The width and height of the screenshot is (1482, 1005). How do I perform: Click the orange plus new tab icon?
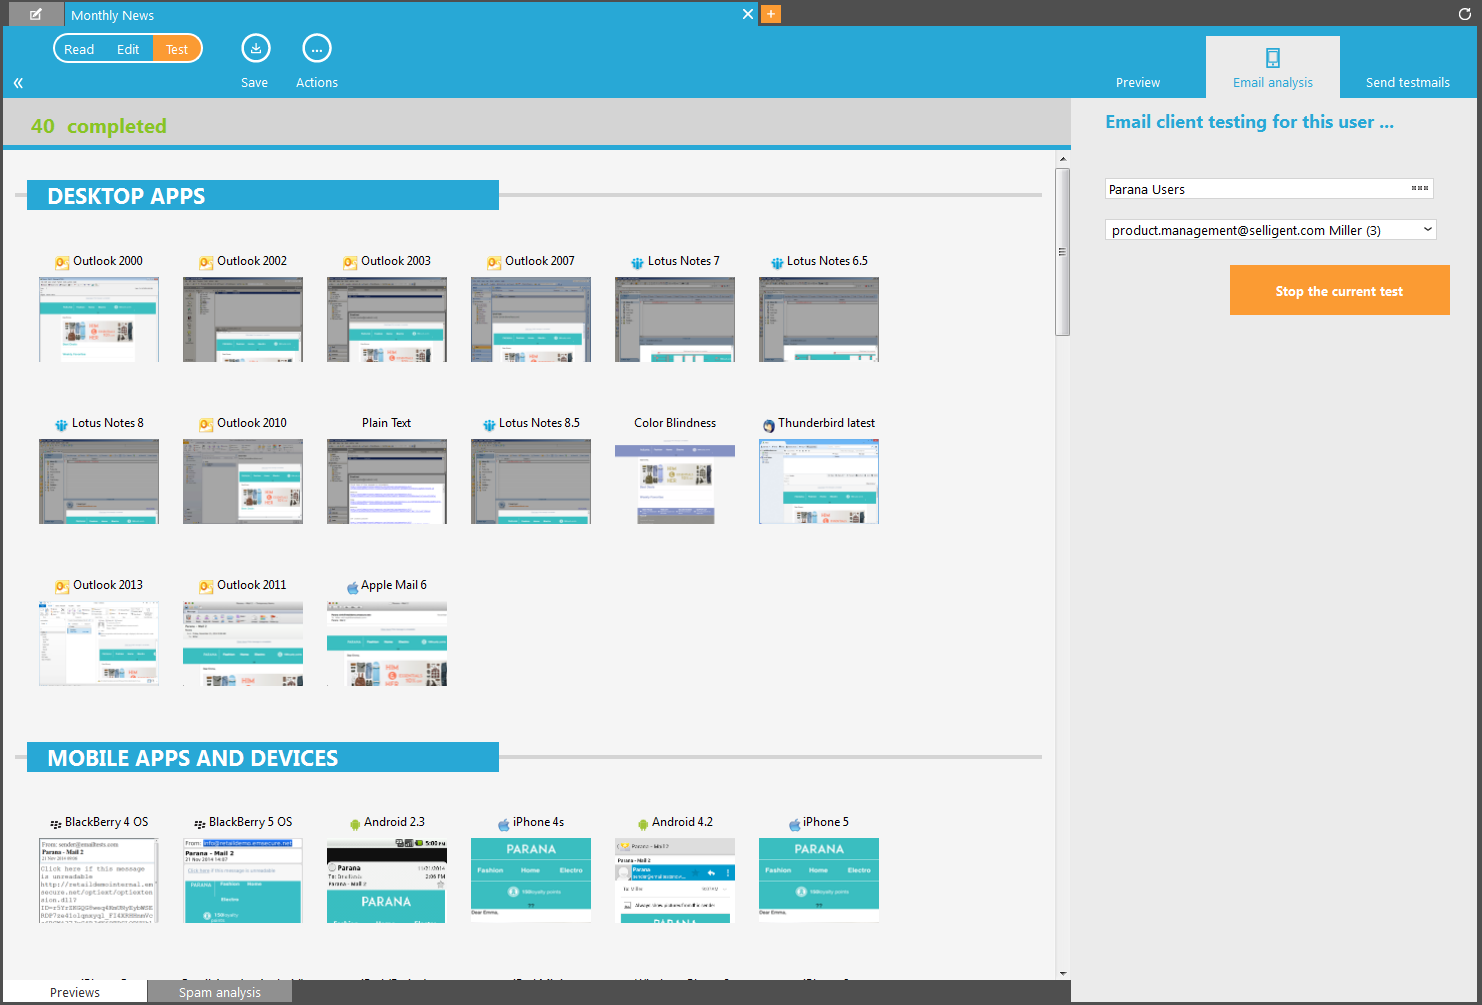[x=771, y=14]
